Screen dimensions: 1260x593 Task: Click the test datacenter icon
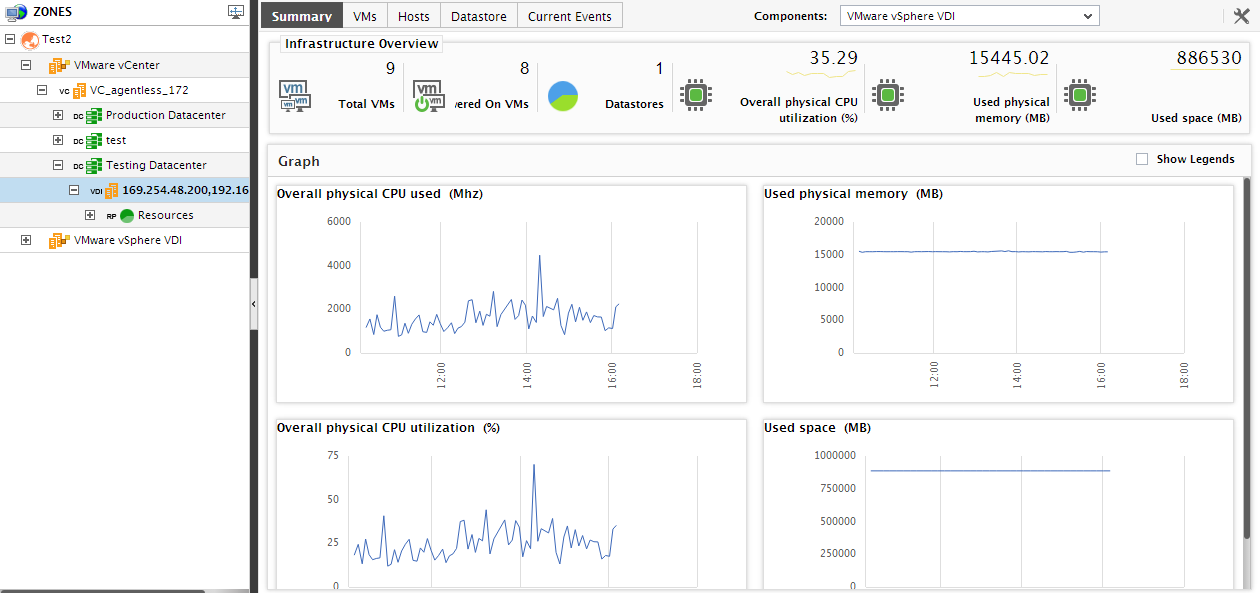(x=94, y=140)
